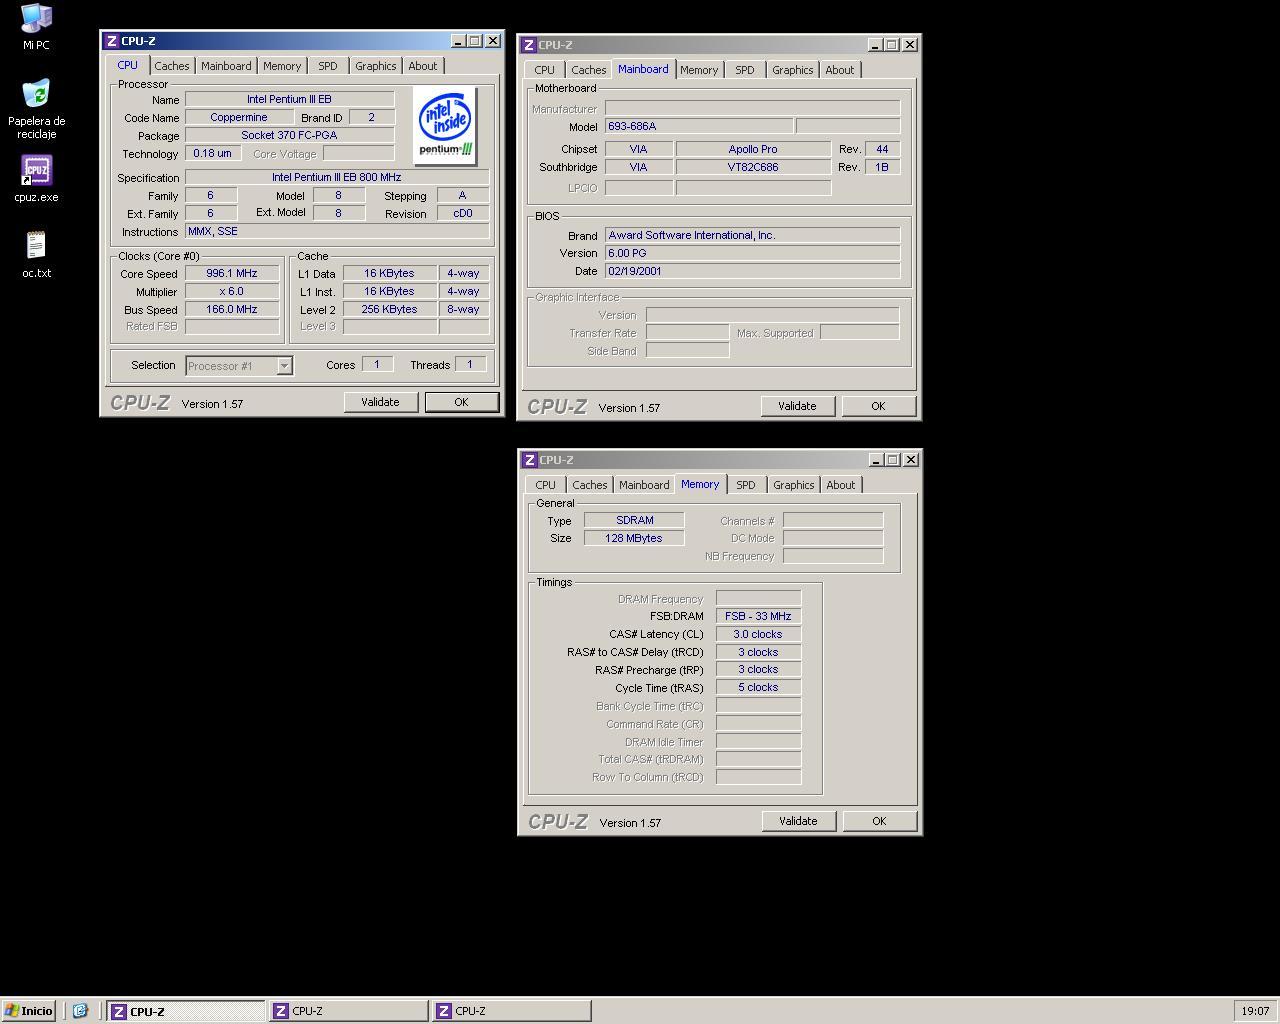Image resolution: width=1280 pixels, height=1024 pixels.
Task: Click OK in the Mainboard window
Action: (878, 406)
